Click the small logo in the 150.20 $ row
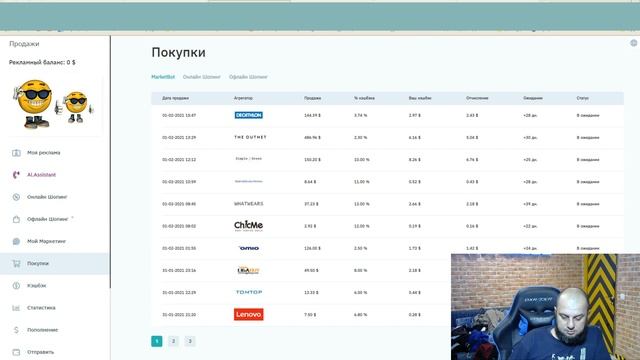Screen dimensions: 640x360 click(249, 159)
